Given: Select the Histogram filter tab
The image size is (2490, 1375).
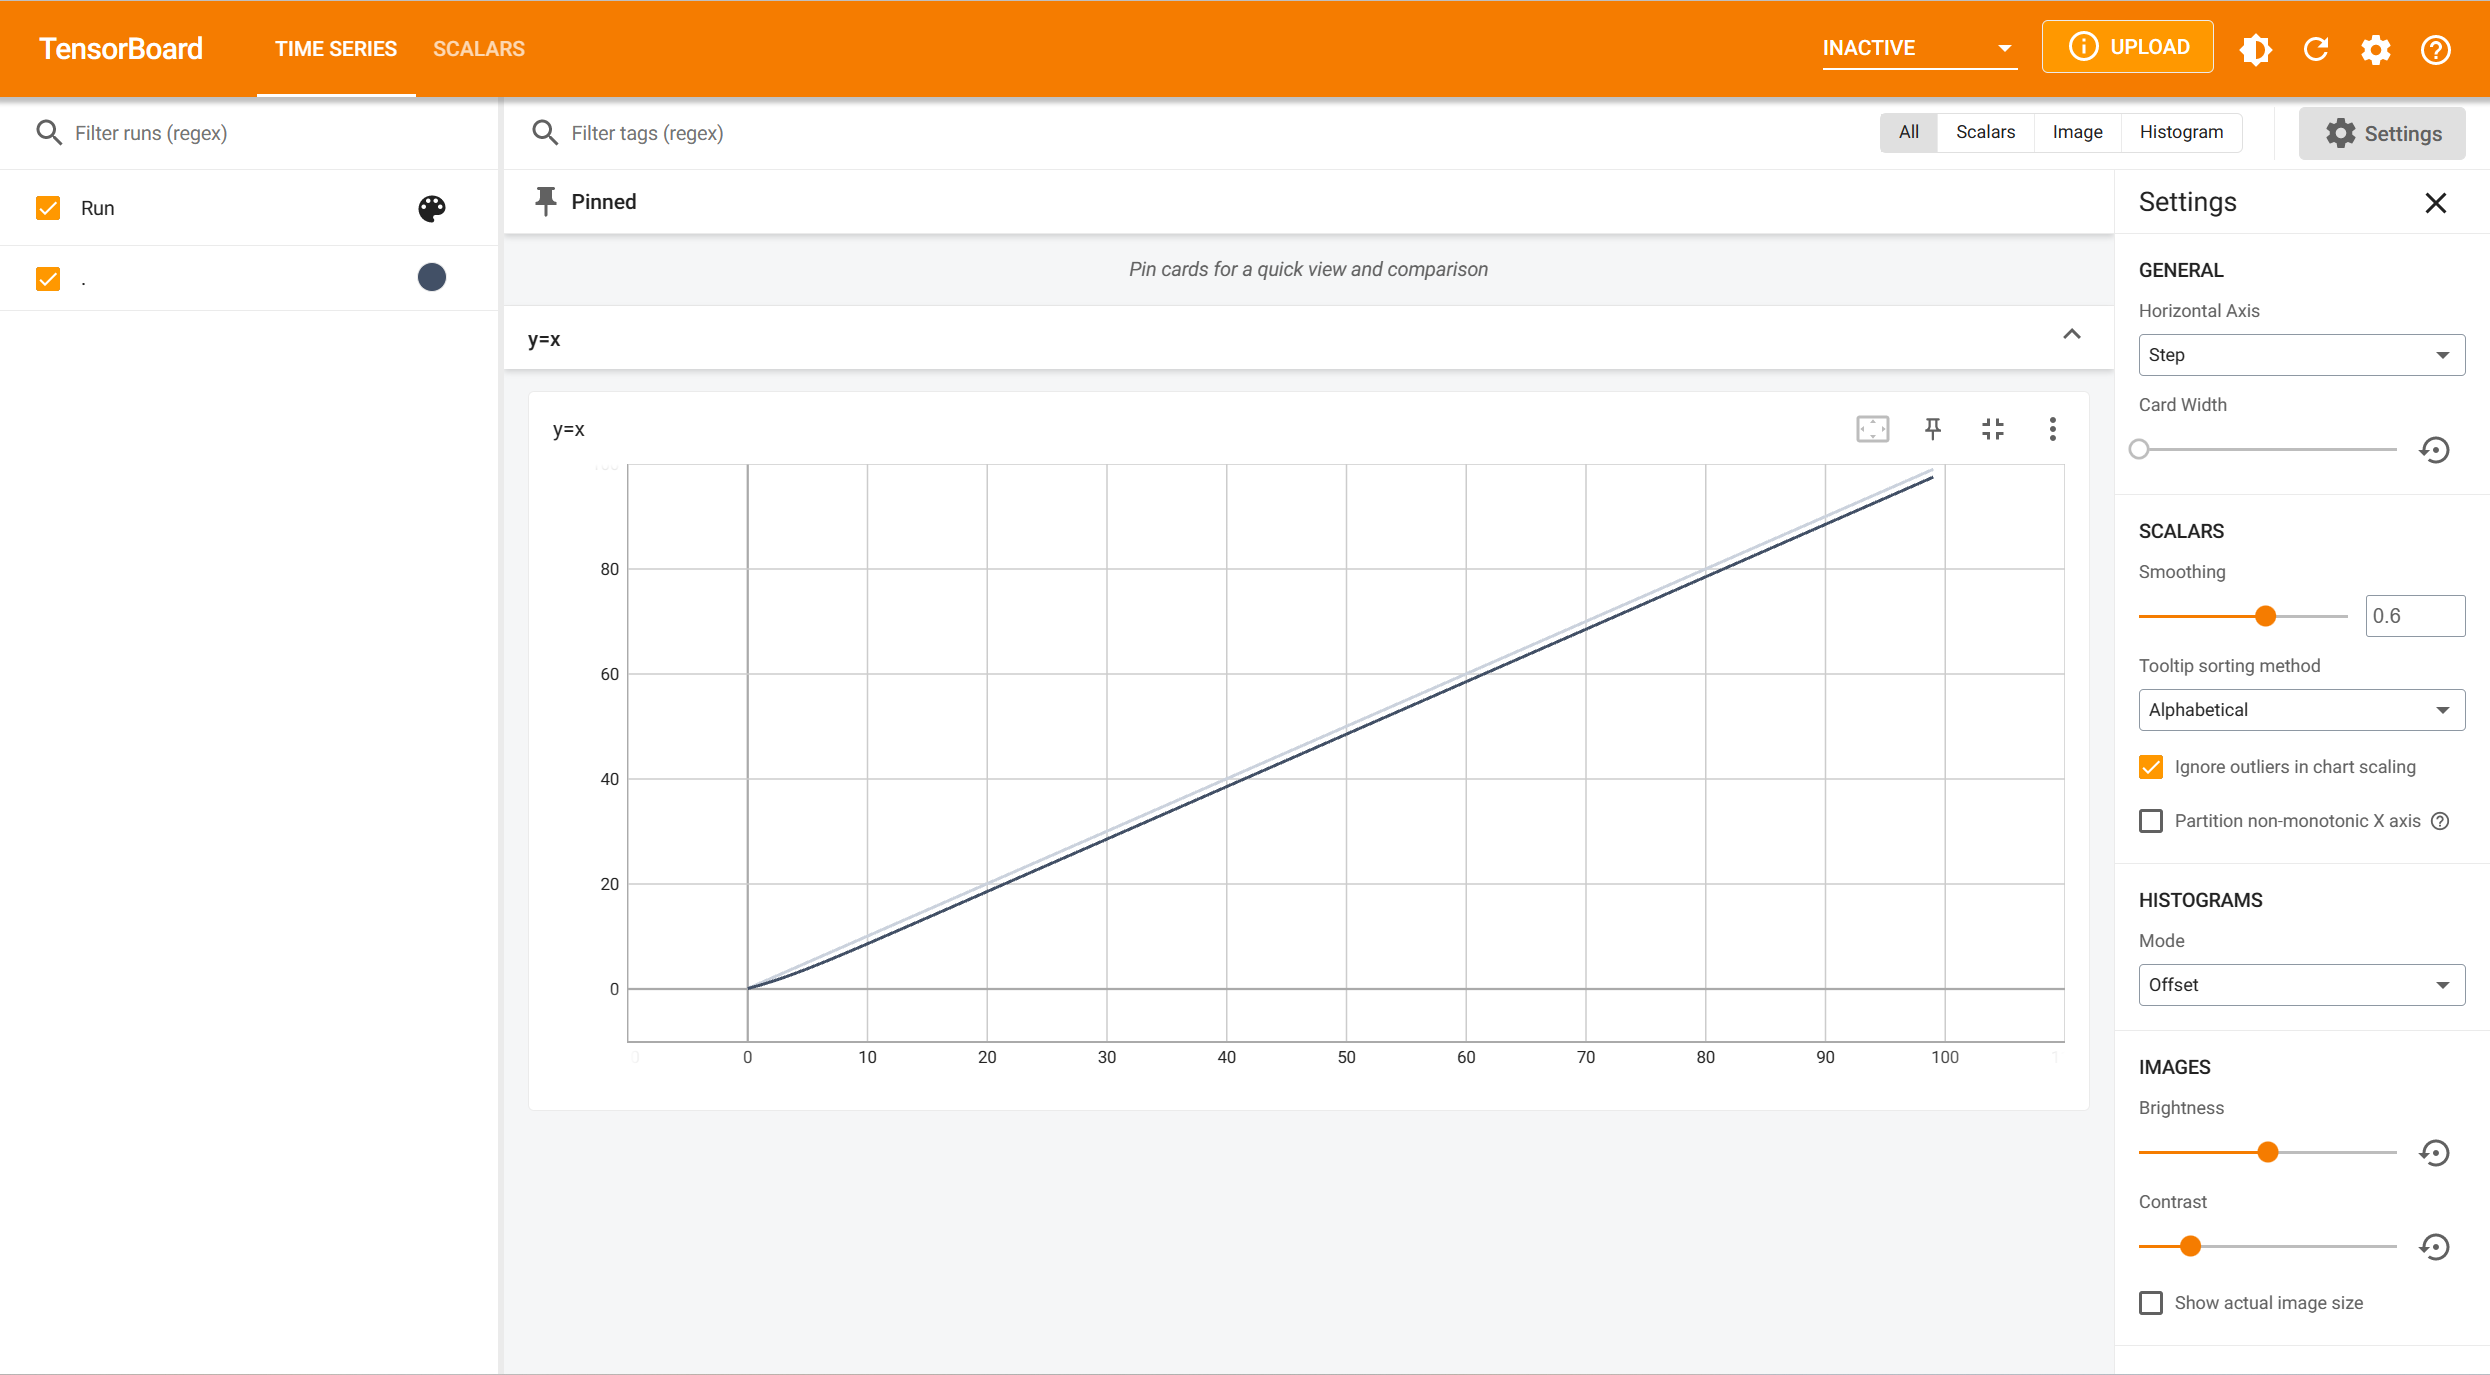Looking at the screenshot, I should 2181,132.
